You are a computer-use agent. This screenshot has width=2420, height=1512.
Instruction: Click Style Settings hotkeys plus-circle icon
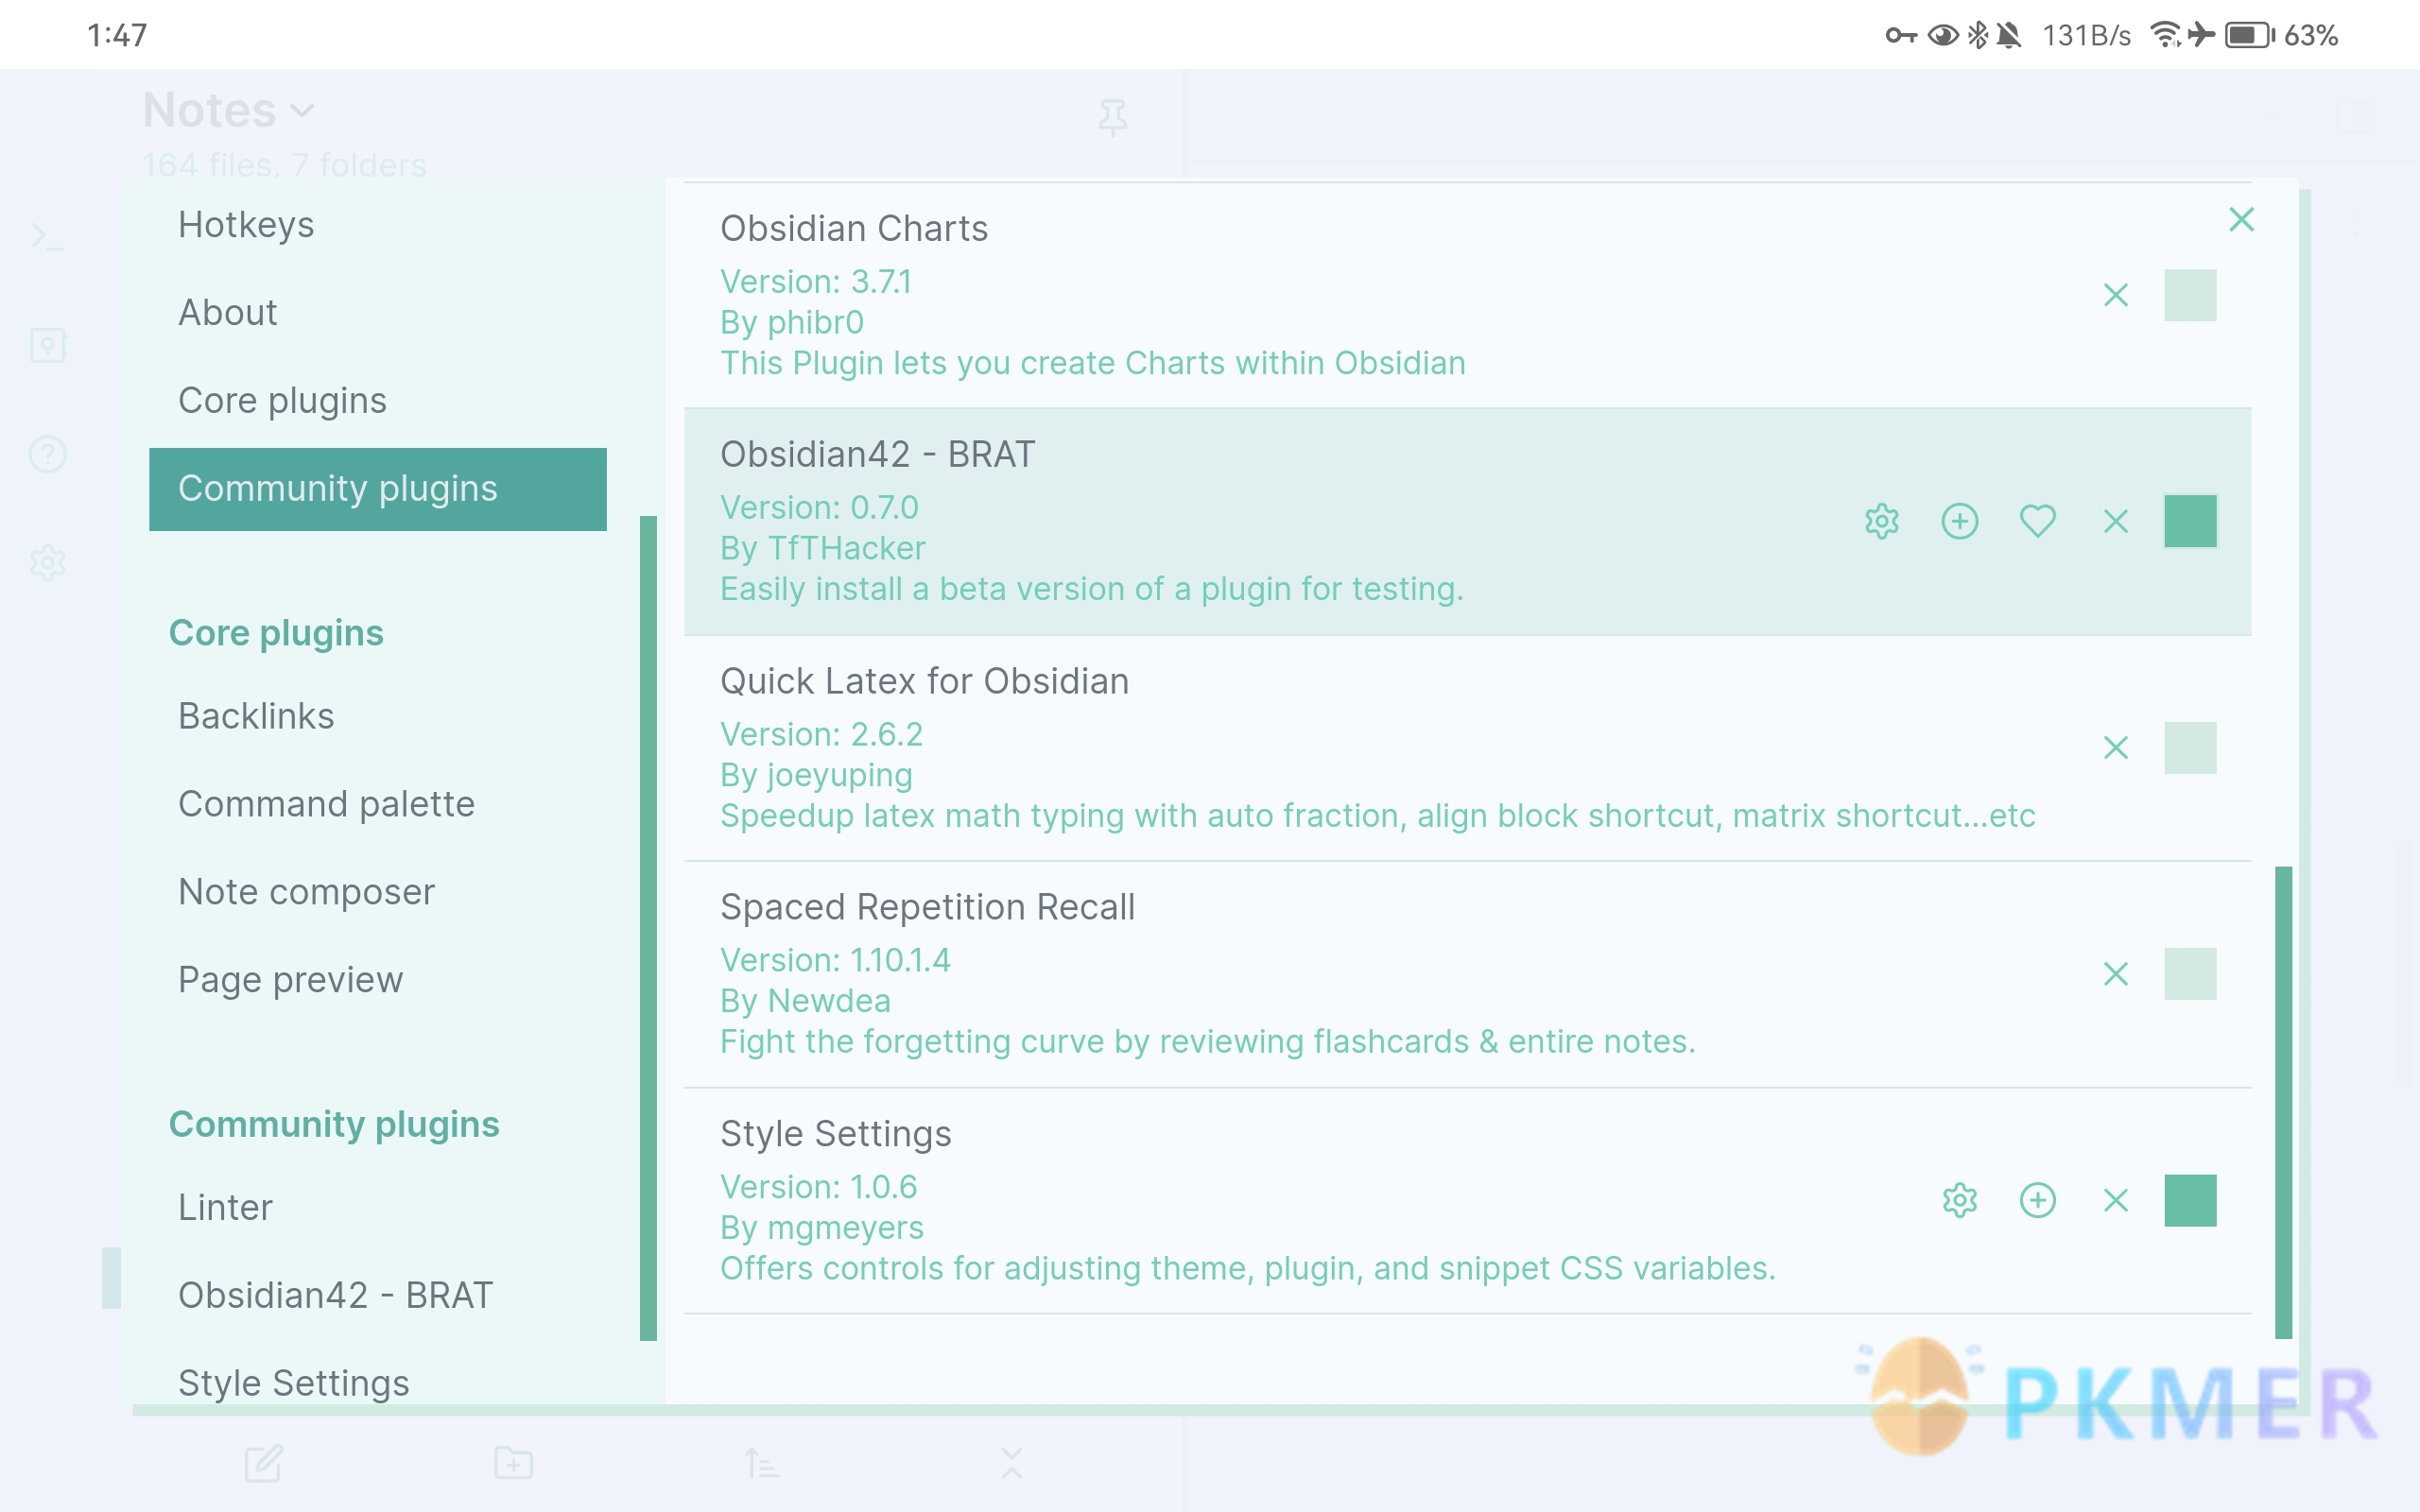point(2037,1200)
